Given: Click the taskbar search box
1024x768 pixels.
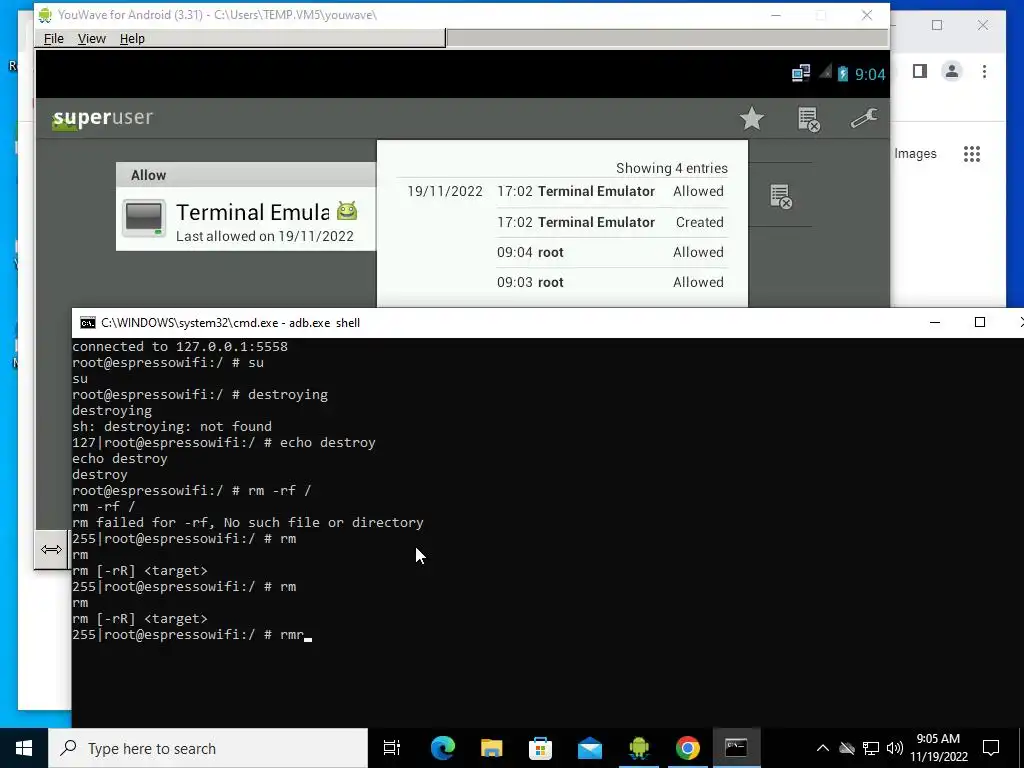Looking at the screenshot, I should 208,748.
